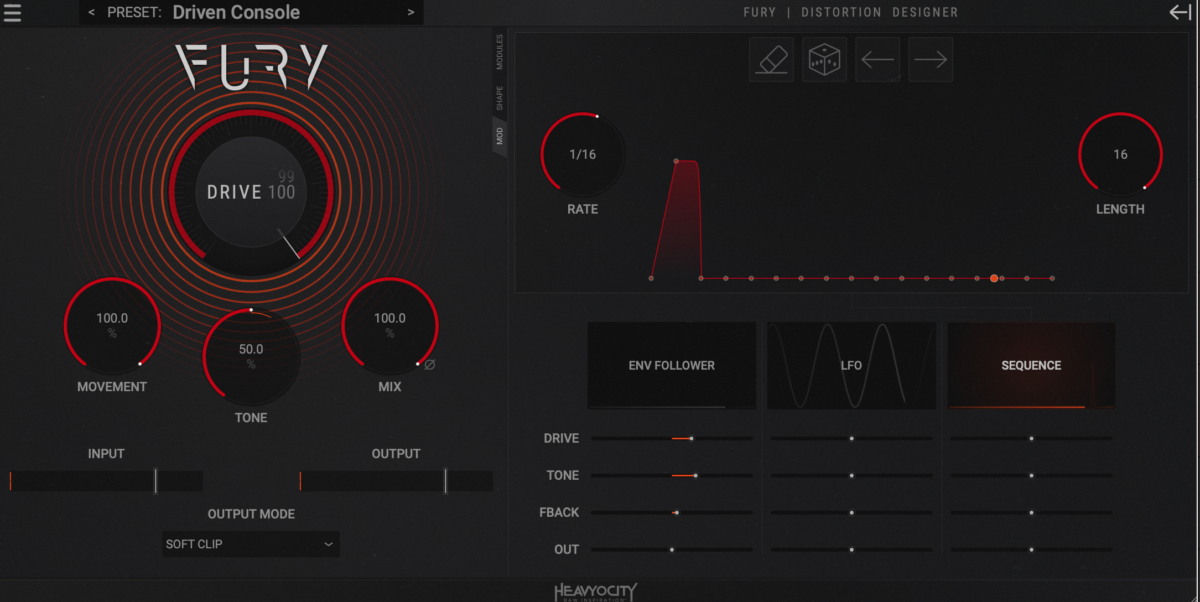The width and height of the screenshot is (1200, 602).
Task: Click preset name Driven Console
Action: point(236,13)
